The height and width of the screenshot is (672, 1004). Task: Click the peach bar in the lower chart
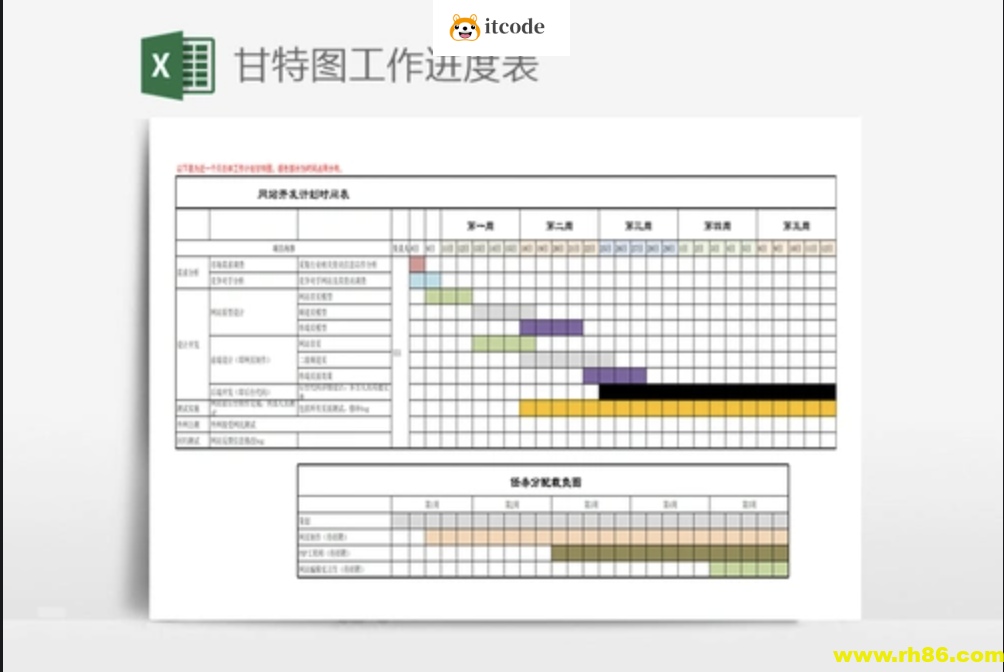pyautogui.click(x=606, y=537)
